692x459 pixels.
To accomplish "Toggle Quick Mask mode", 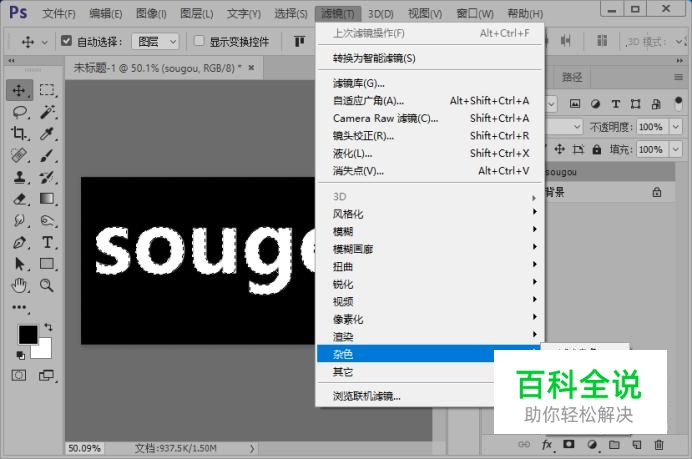I will tap(19, 376).
